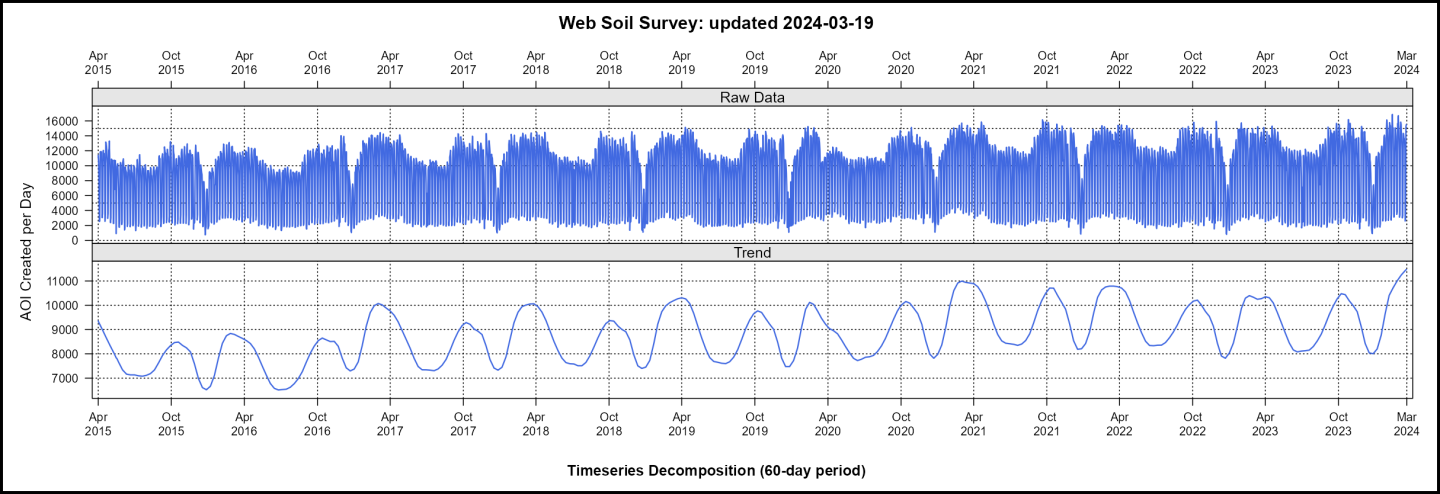This screenshot has width=1440, height=494.
Task: Click the 10000 tick label in Trend panel
Action: click(x=64, y=305)
